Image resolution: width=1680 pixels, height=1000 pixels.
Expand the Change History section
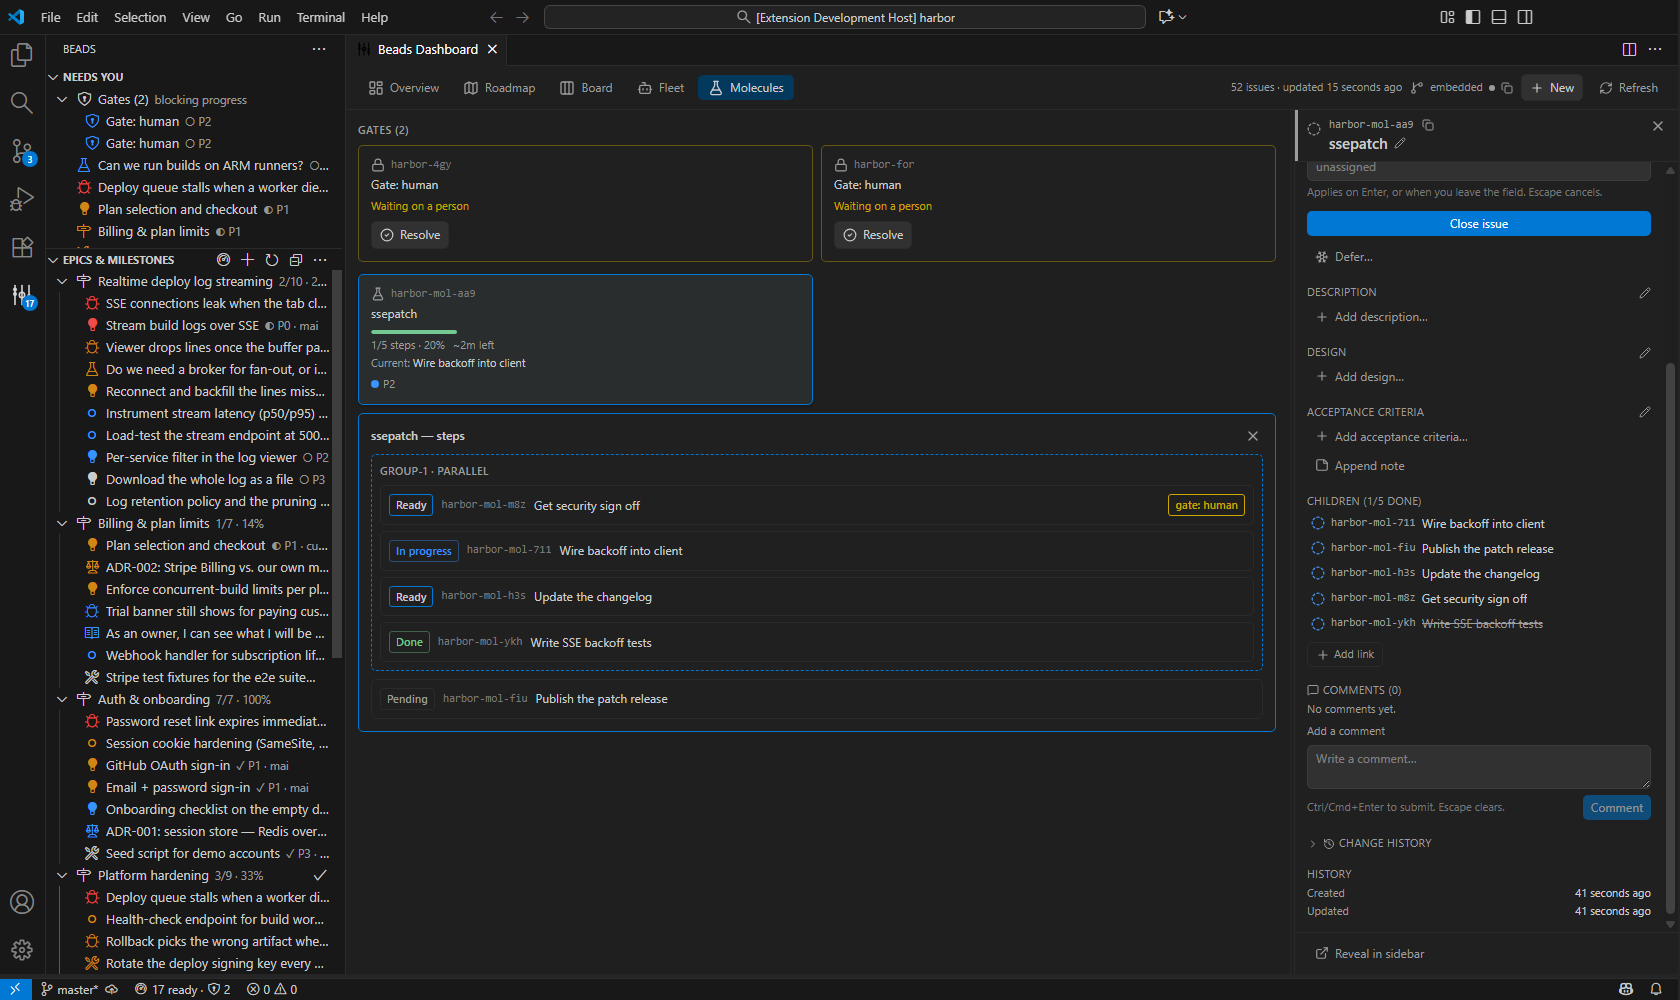1371,843
